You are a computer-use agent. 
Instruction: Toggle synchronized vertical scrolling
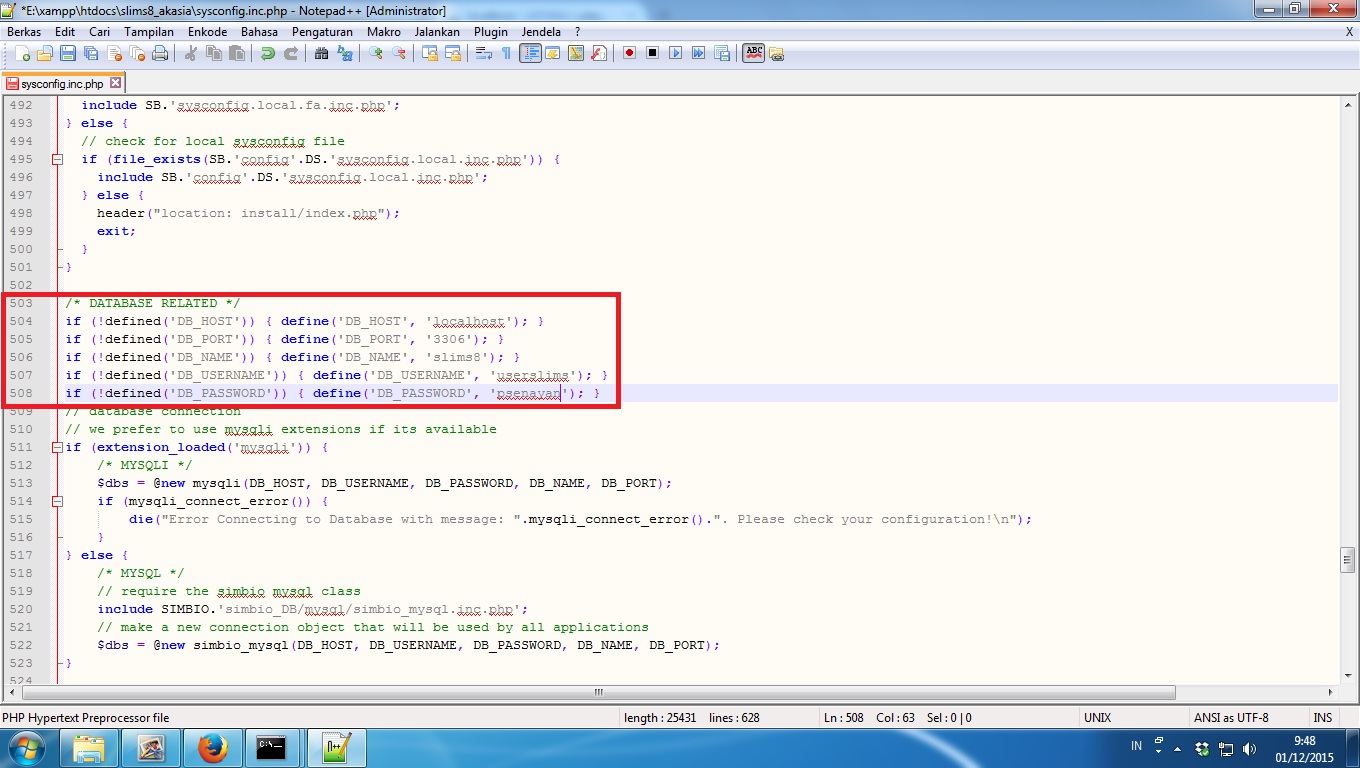(x=432, y=53)
